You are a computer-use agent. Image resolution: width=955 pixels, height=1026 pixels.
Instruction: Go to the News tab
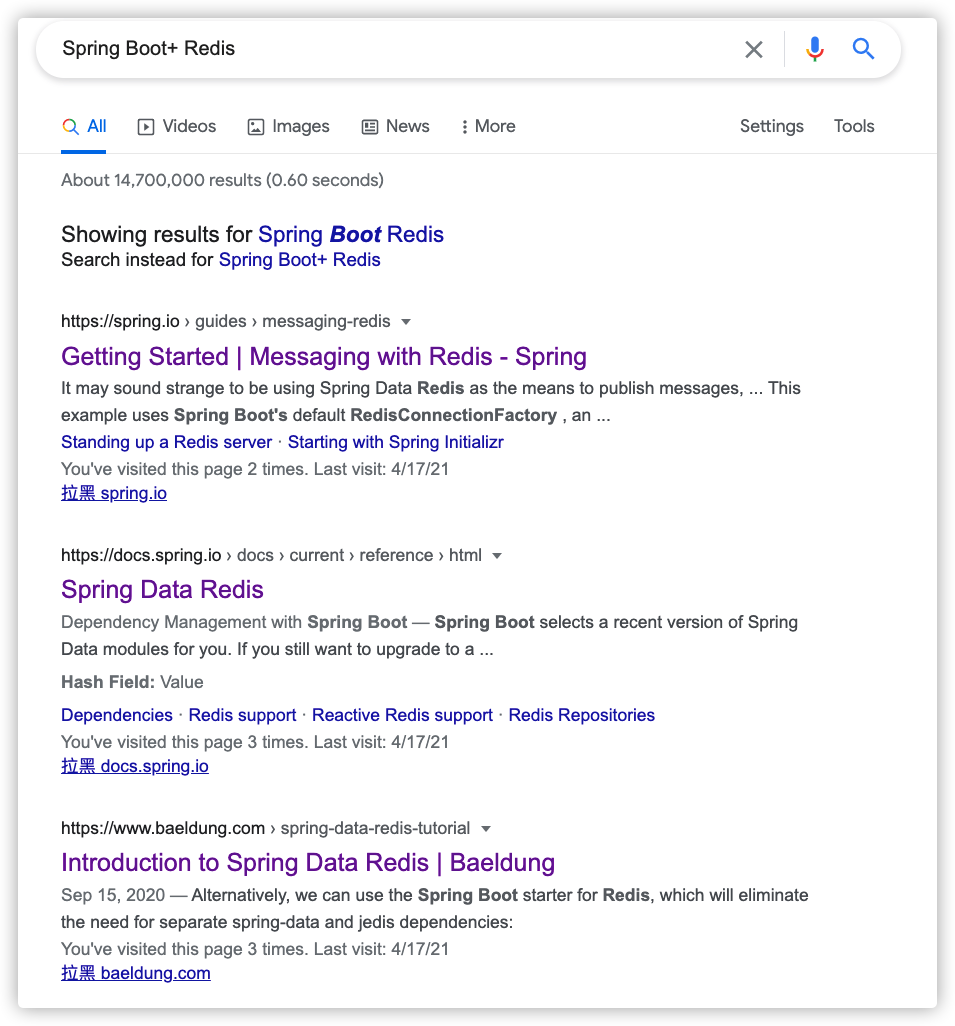[x=395, y=126]
